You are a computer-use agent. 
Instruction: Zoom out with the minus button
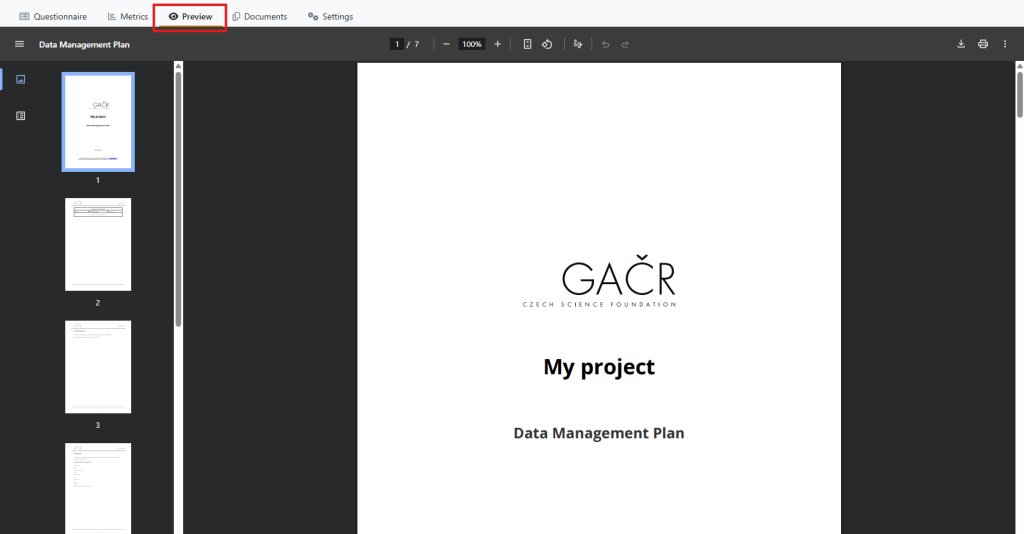(446, 44)
